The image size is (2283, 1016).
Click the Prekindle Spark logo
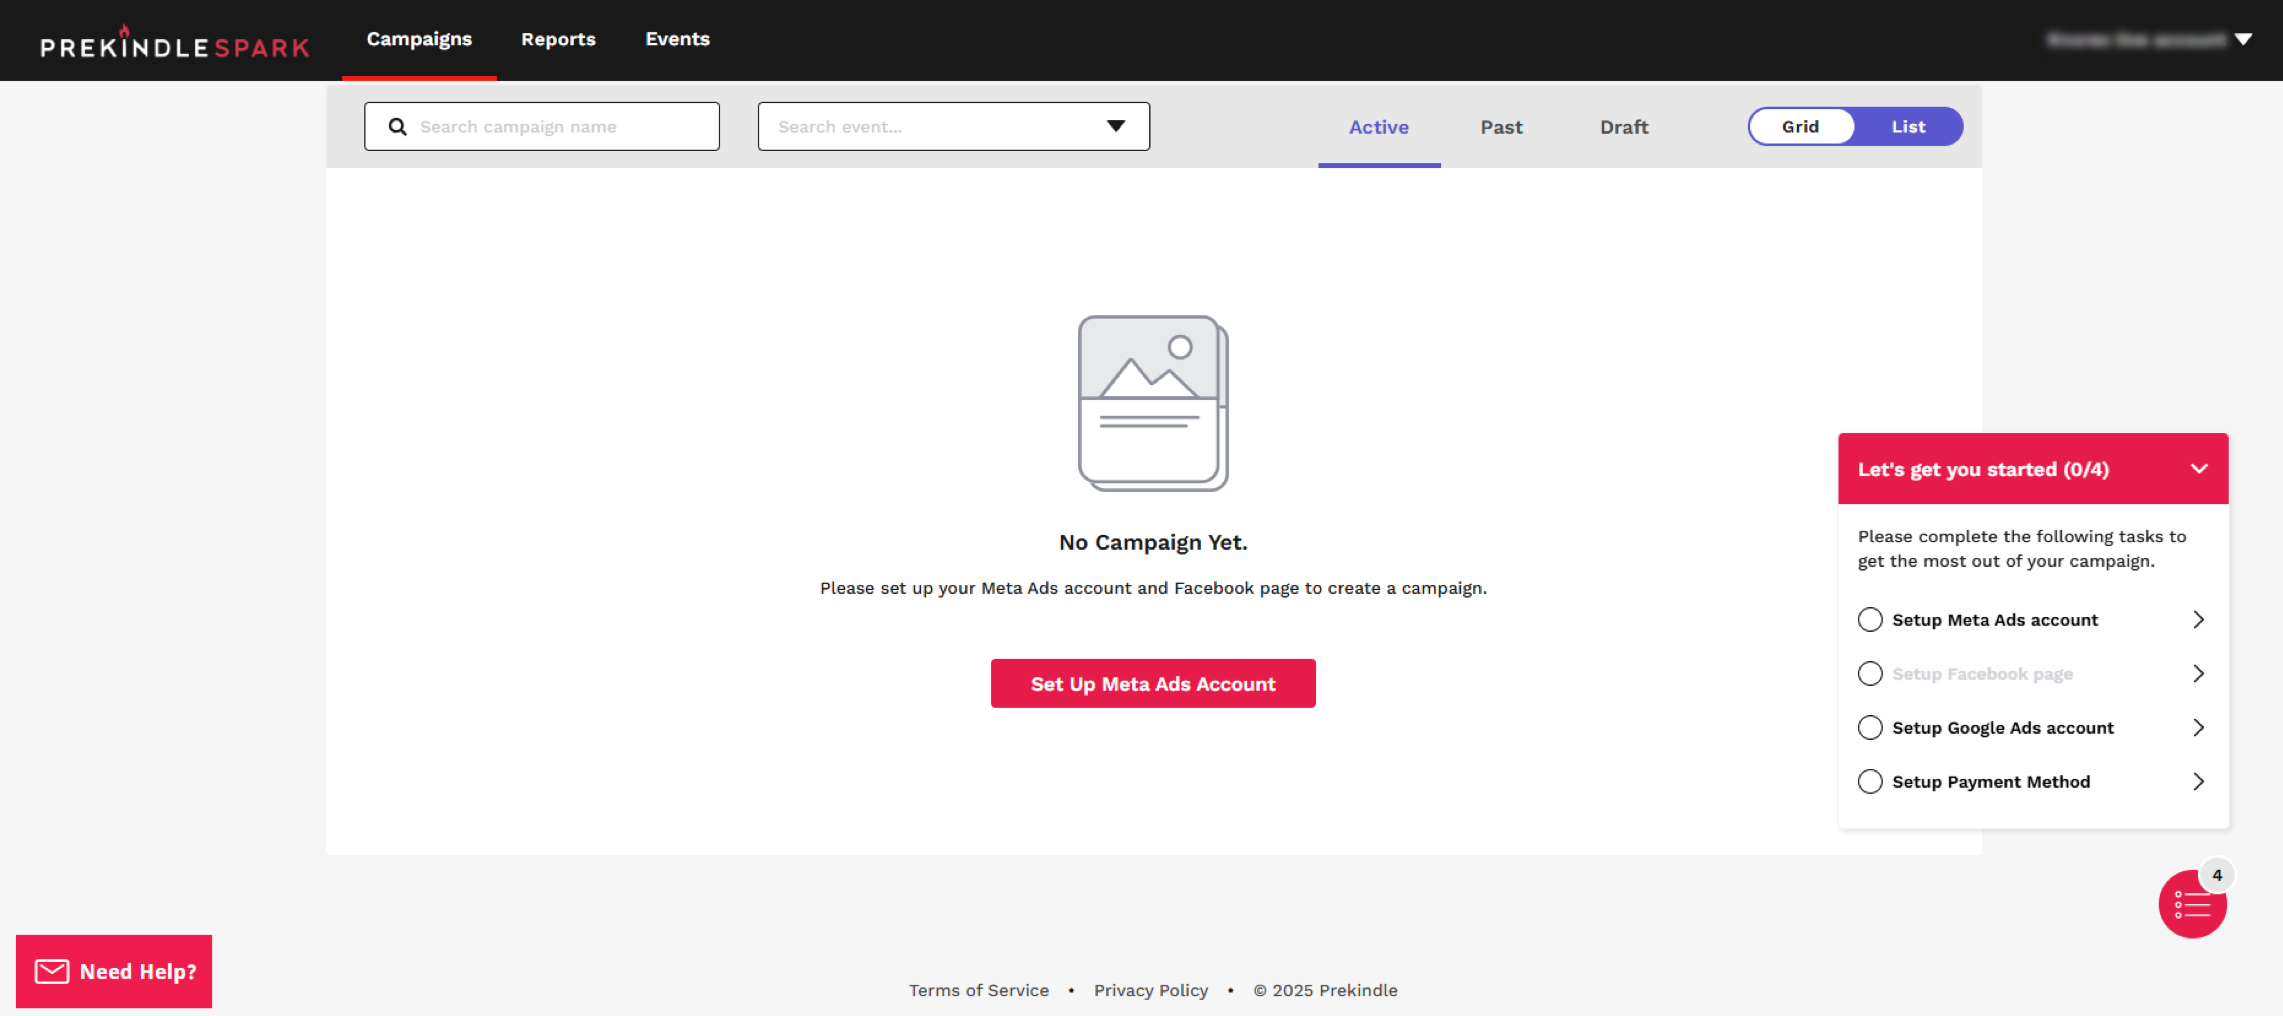point(175,45)
